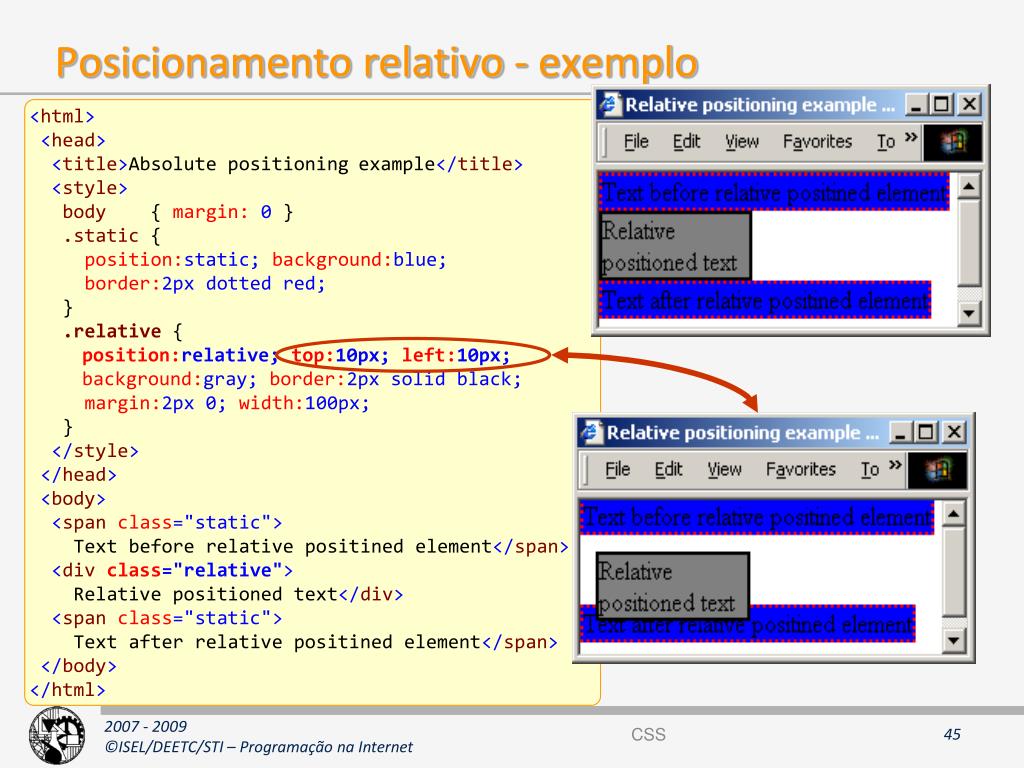
Task: Open the truncated To menu in upper browser window
Action: click(x=886, y=142)
